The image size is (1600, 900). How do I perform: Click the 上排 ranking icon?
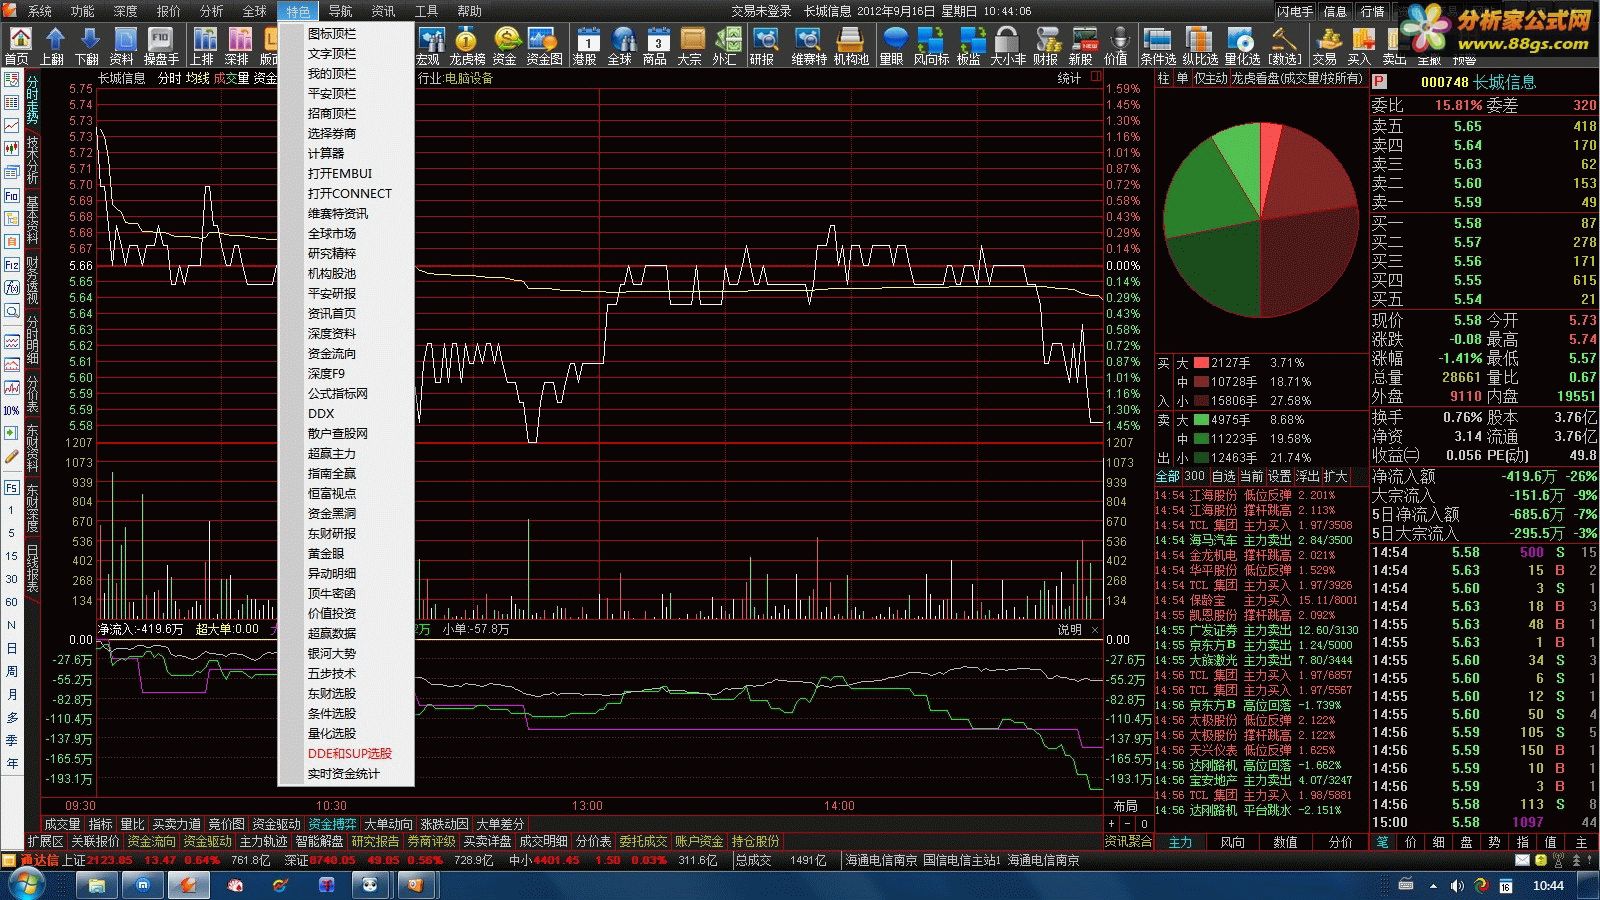coord(203,46)
